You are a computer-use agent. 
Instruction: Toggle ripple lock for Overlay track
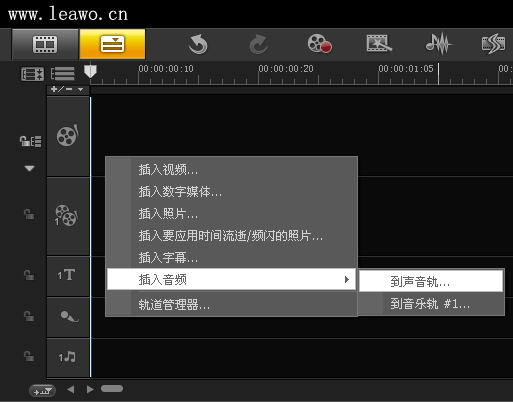pyautogui.click(x=29, y=214)
